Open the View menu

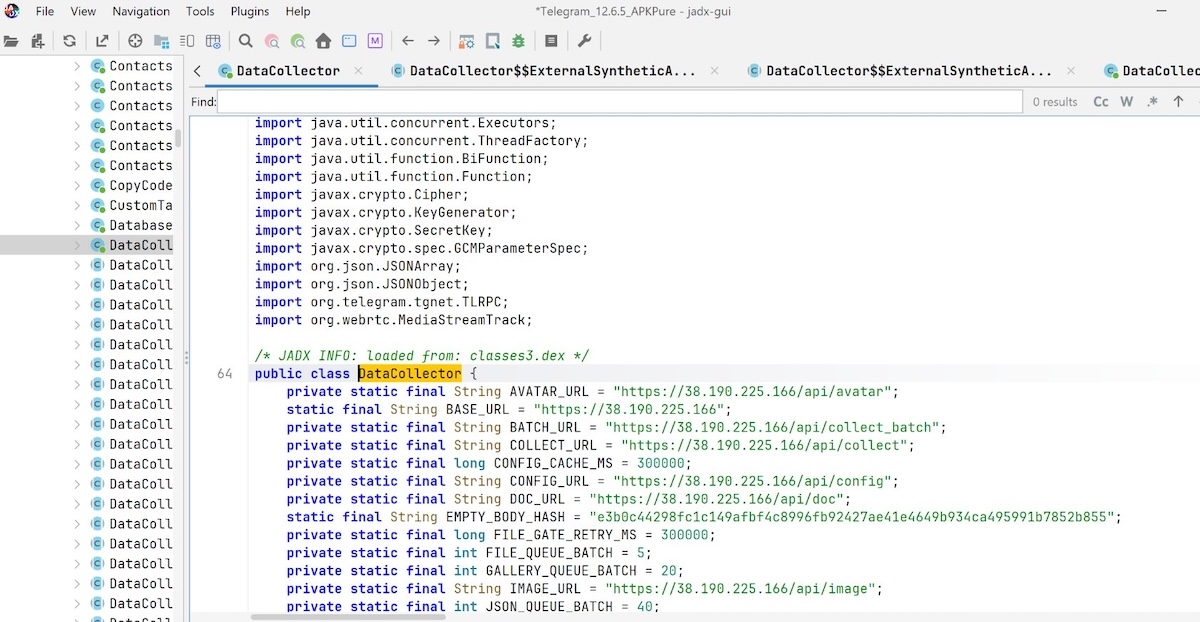click(84, 11)
